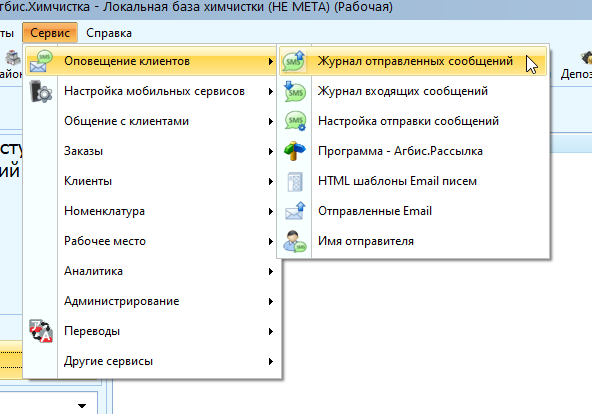Click the translation icon beside Переводы
Image resolution: width=592 pixels, height=414 pixels.
pos(41,331)
